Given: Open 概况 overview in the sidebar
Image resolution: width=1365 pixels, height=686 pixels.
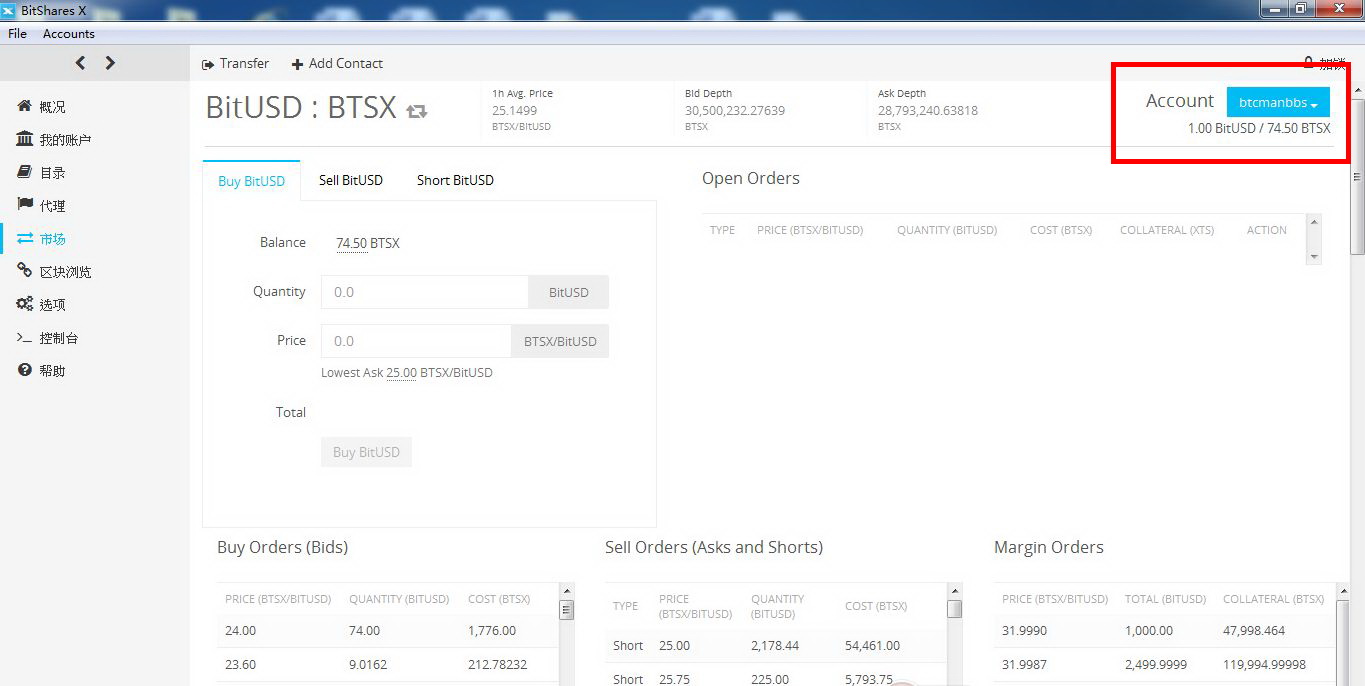Looking at the screenshot, I should [52, 107].
